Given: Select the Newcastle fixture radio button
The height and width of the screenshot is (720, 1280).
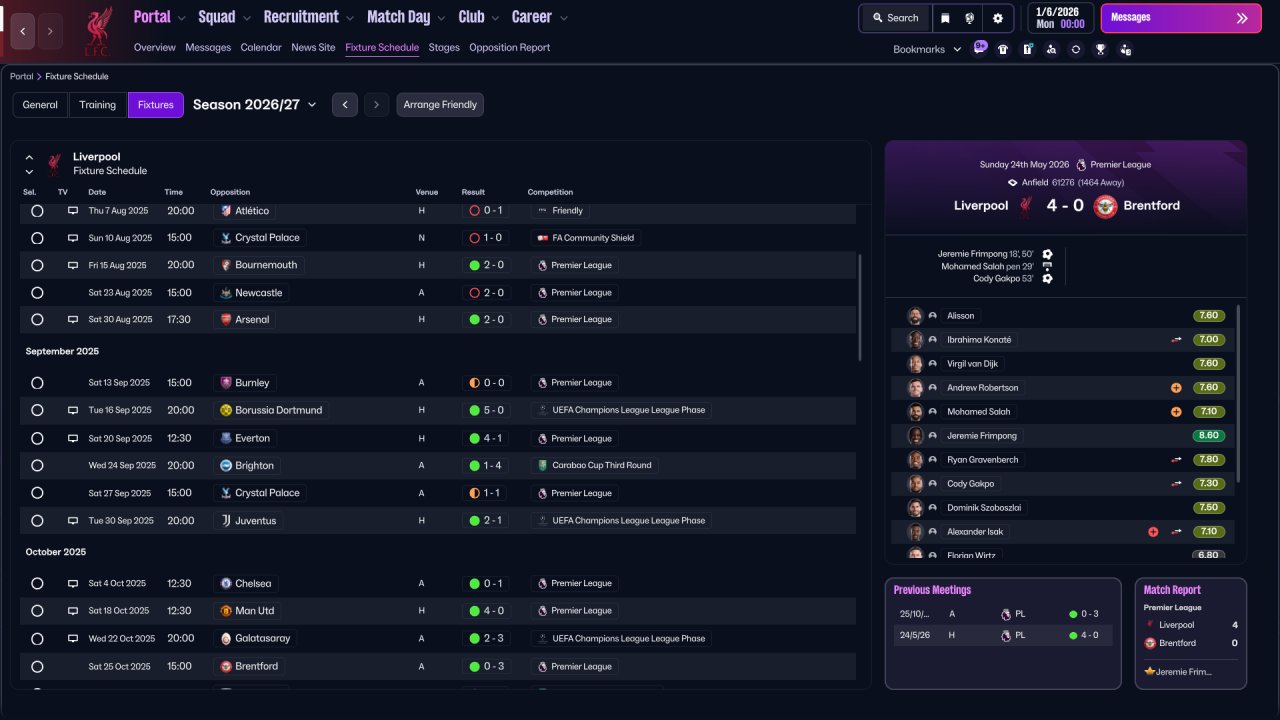Looking at the screenshot, I should (x=37, y=293).
